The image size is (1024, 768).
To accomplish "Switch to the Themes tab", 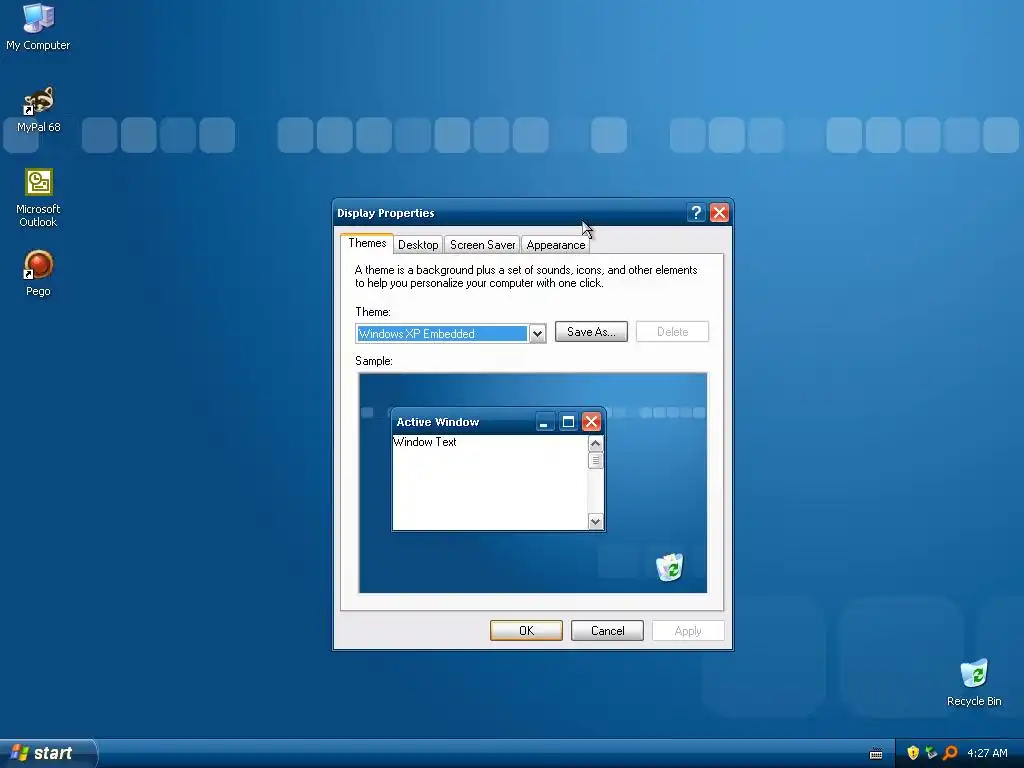I will pyautogui.click(x=367, y=243).
